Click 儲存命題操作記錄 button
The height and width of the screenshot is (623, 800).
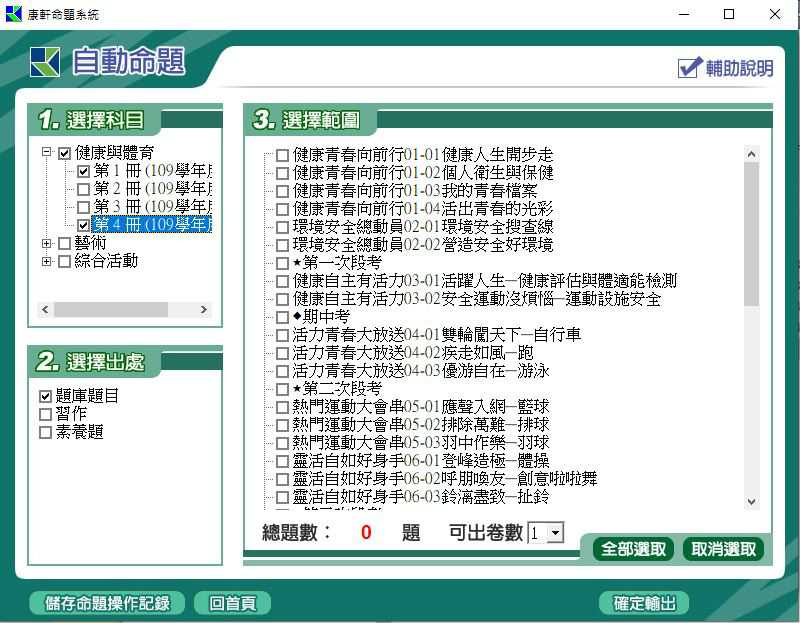tap(107, 603)
